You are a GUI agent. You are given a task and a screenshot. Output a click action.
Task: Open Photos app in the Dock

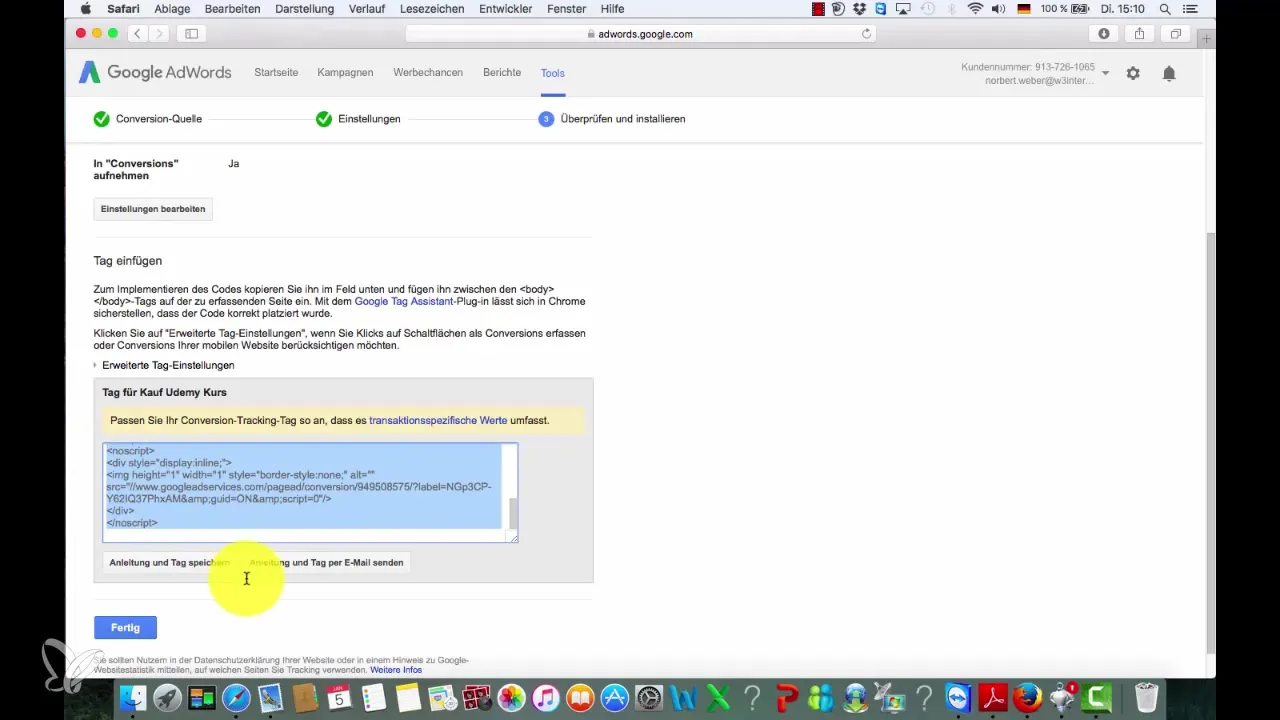pyautogui.click(x=511, y=698)
